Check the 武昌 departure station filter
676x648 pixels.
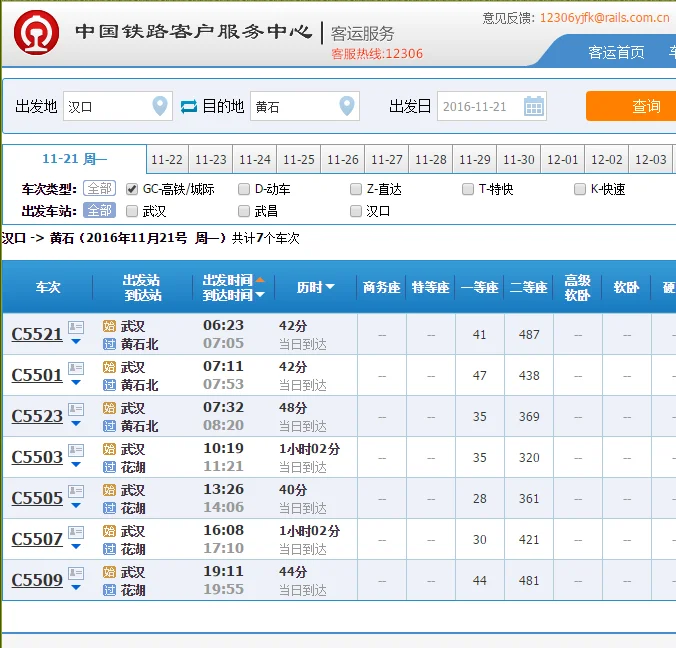tap(244, 211)
